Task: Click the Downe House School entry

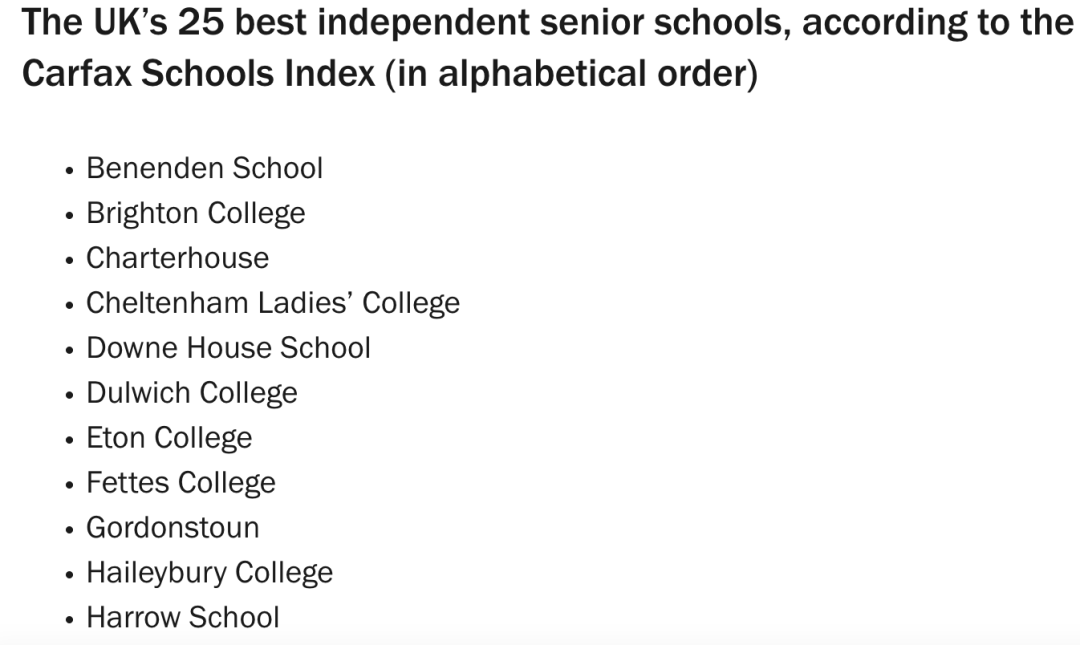Action: (x=229, y=348)
